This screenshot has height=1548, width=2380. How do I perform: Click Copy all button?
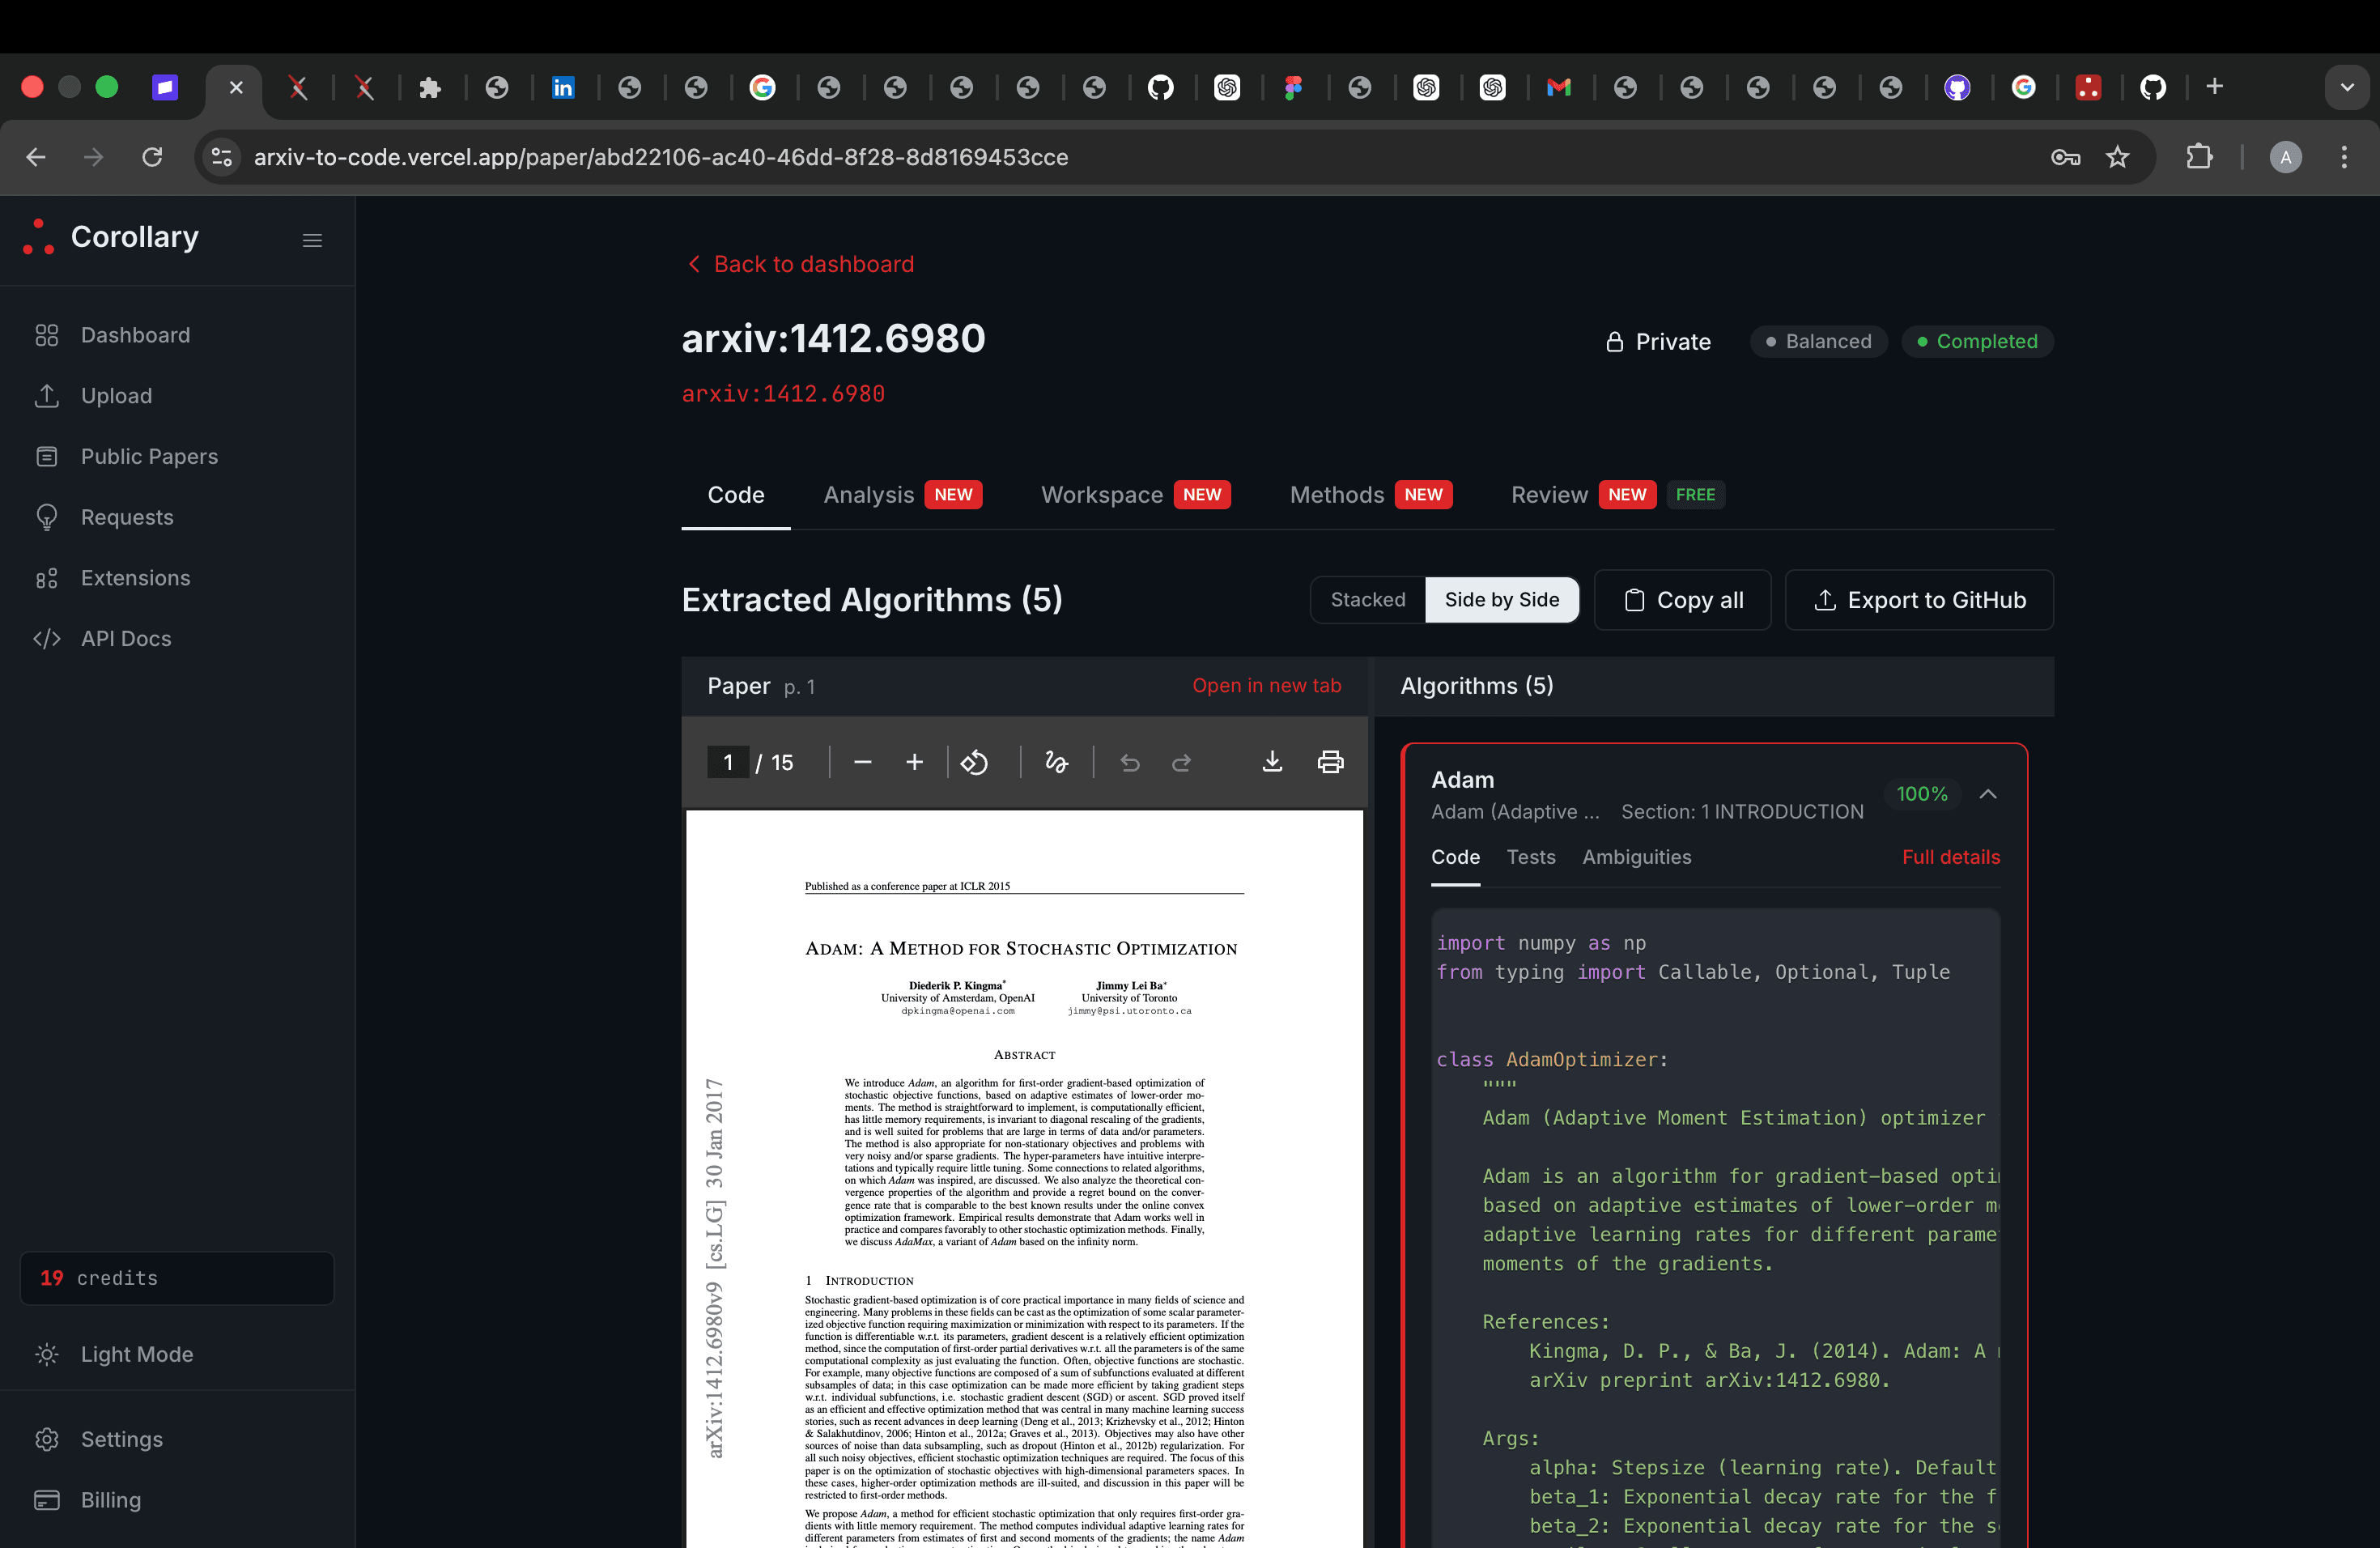[x=1683, y=600]
